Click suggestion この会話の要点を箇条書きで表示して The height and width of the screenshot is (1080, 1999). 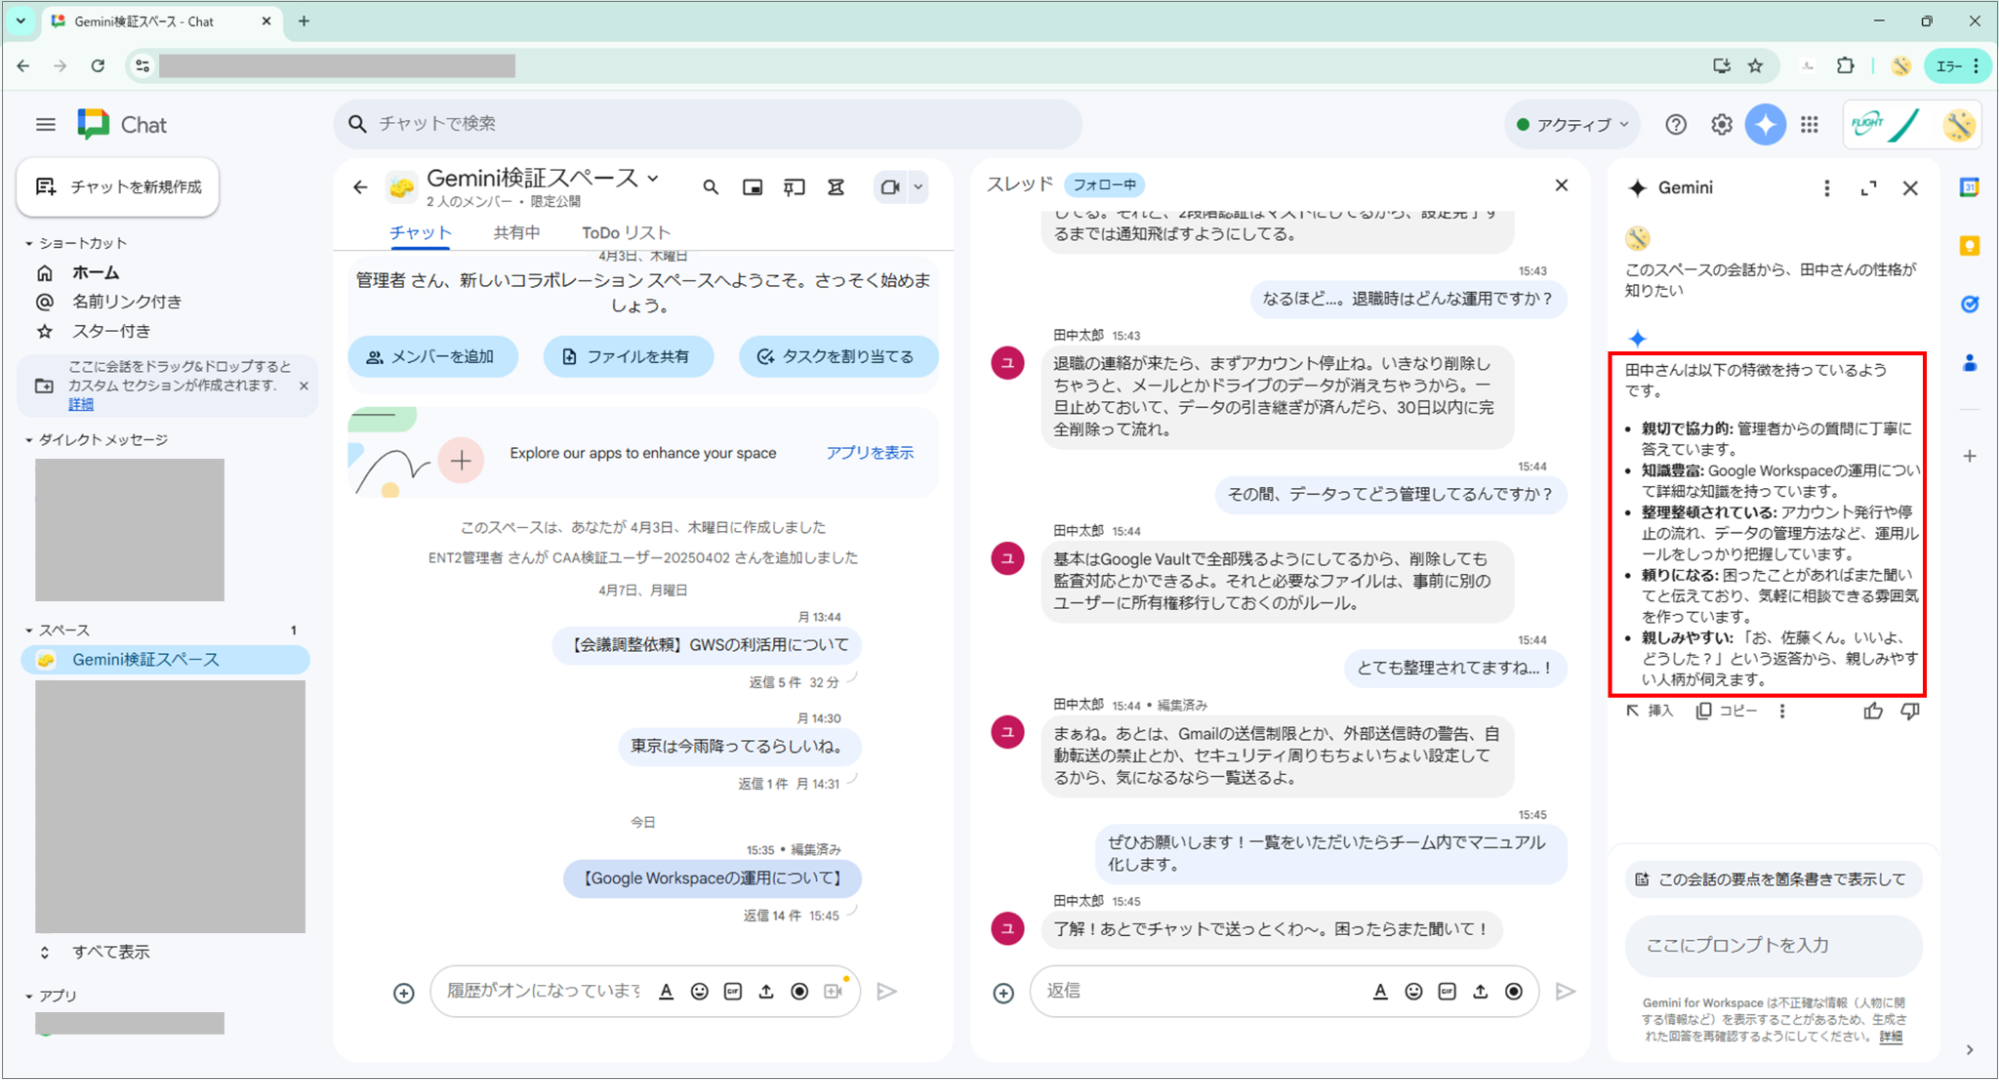tap(1773, 880)
